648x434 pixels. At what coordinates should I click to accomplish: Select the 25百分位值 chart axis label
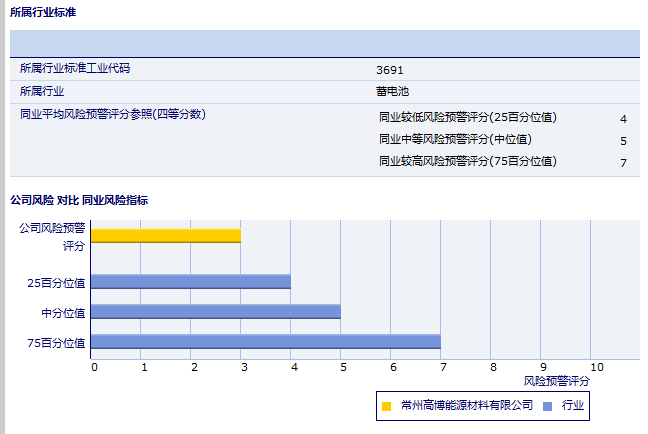tap(56, 283)
